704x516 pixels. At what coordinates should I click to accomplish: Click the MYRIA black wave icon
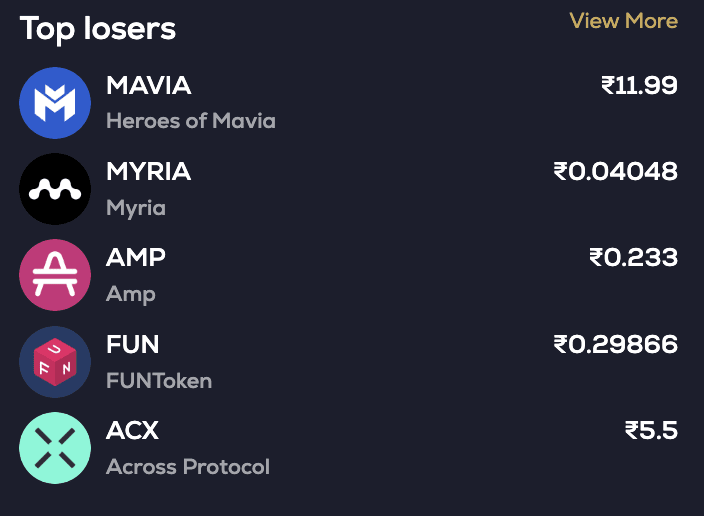(x=55, y=189)
